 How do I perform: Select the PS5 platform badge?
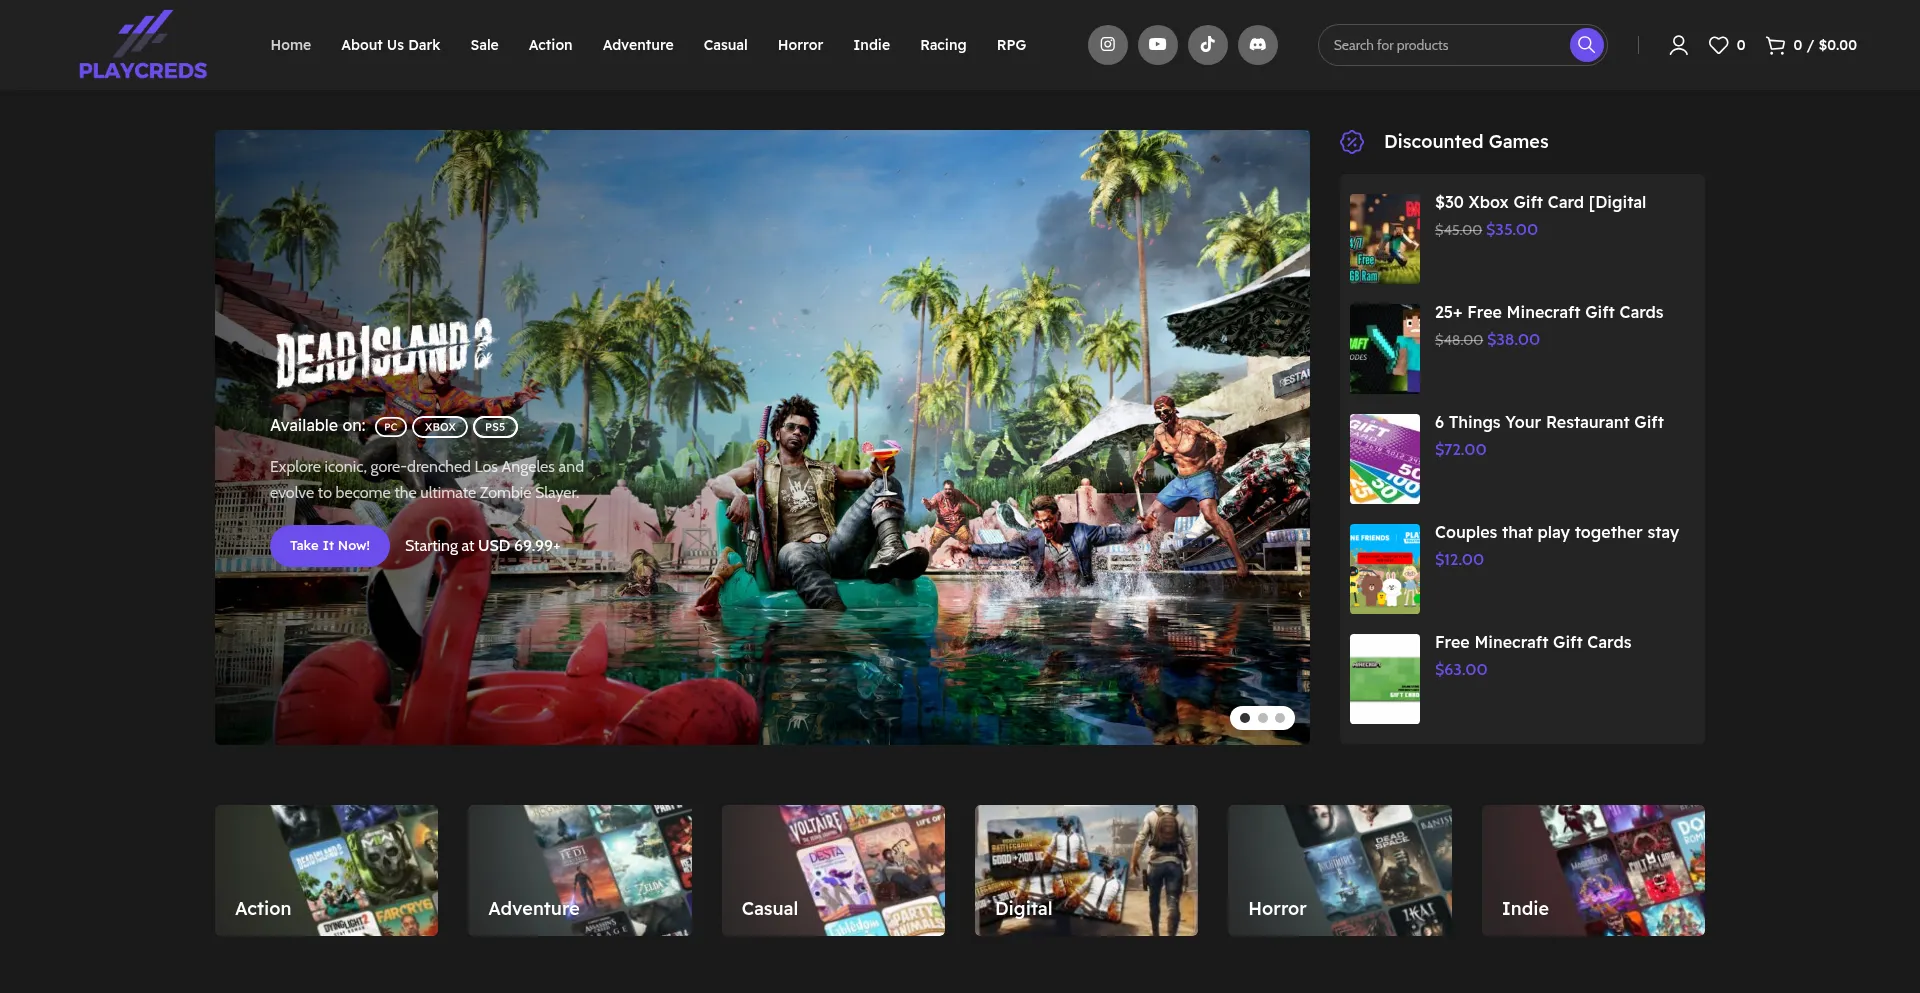495,427
